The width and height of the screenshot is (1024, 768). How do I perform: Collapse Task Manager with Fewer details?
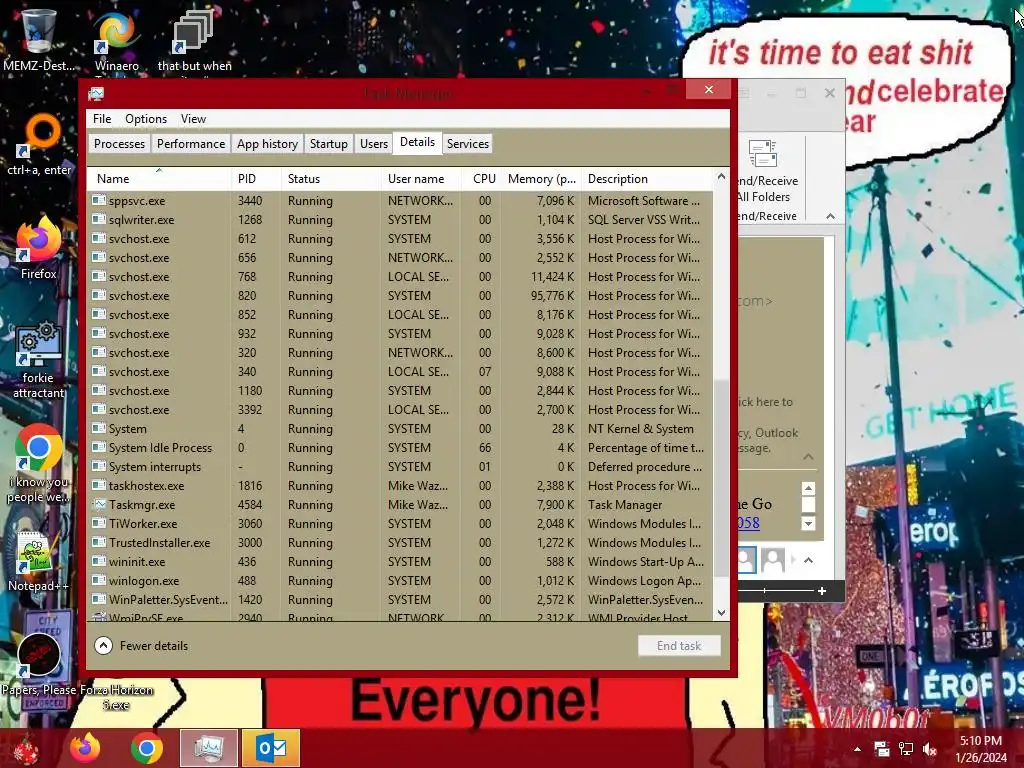click(x=141, y=646)
